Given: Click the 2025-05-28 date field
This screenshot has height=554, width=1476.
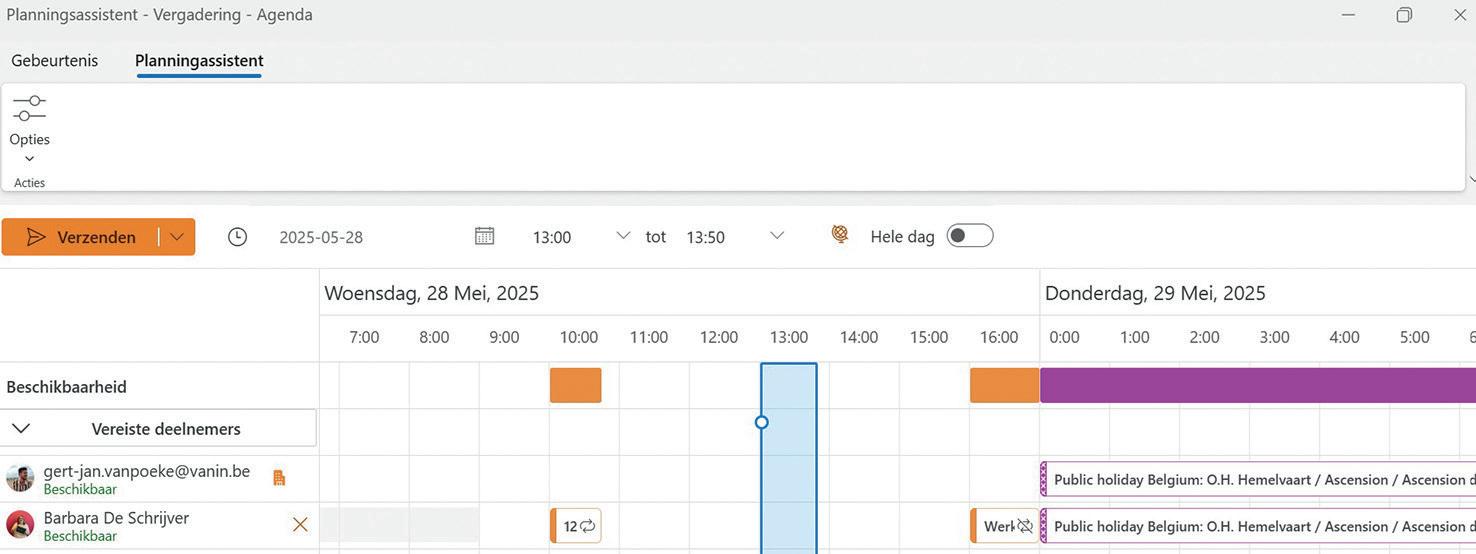Looking at the screenshot, I should (x=322, y=237).
